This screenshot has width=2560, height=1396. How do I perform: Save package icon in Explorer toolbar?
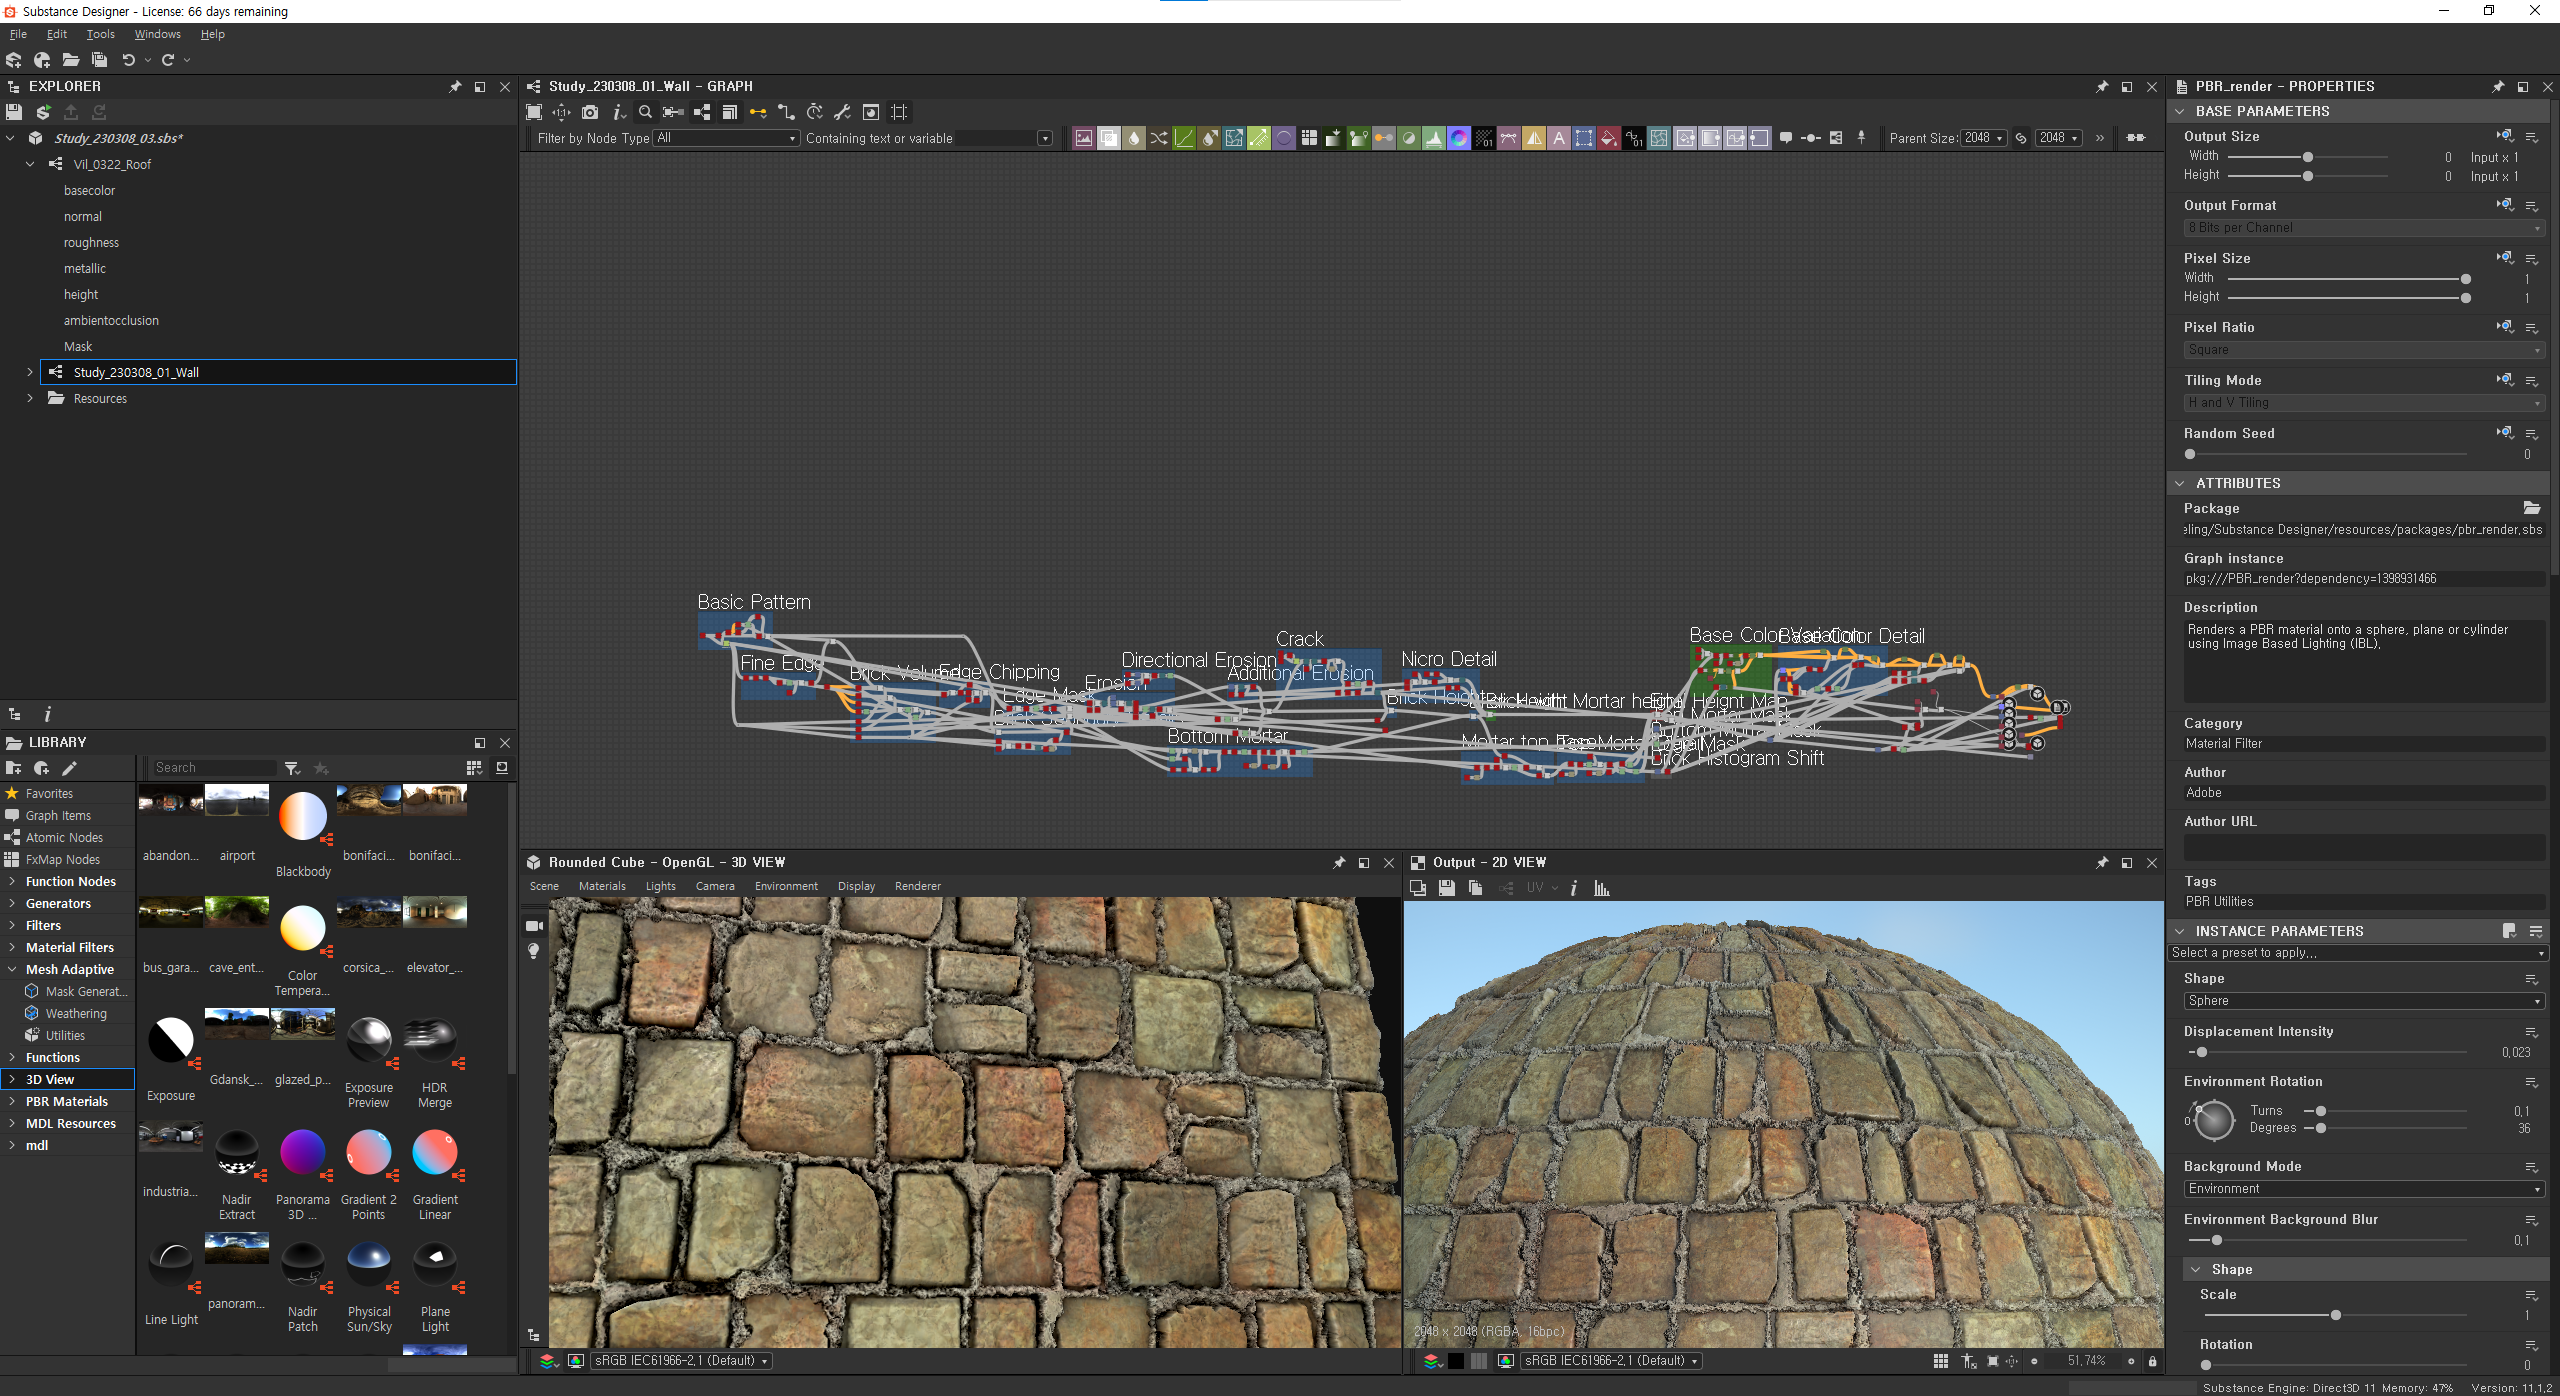tap(13, 112)
